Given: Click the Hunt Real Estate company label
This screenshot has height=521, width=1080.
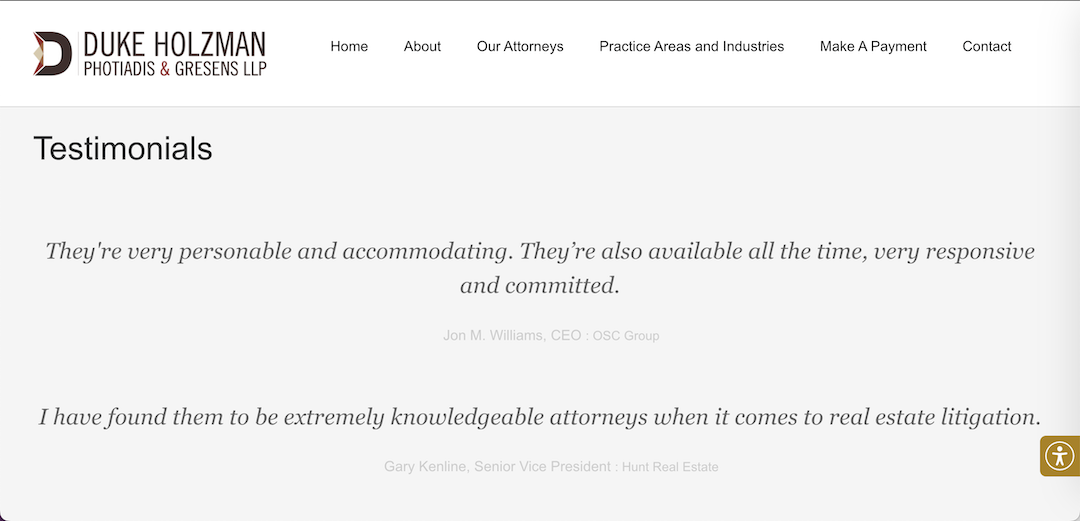Looking at the screenshot, I should [x=670, y=467].
